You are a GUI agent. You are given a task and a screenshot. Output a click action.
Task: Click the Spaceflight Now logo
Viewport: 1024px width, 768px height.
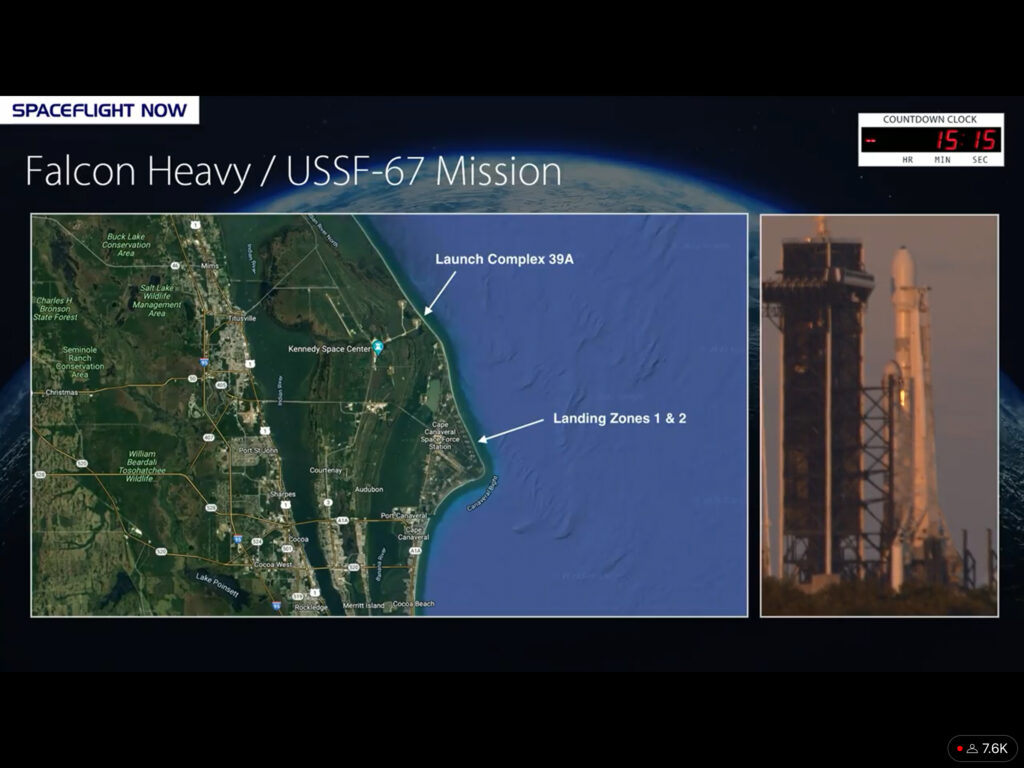pyautogui.click(x=100, y=110)
